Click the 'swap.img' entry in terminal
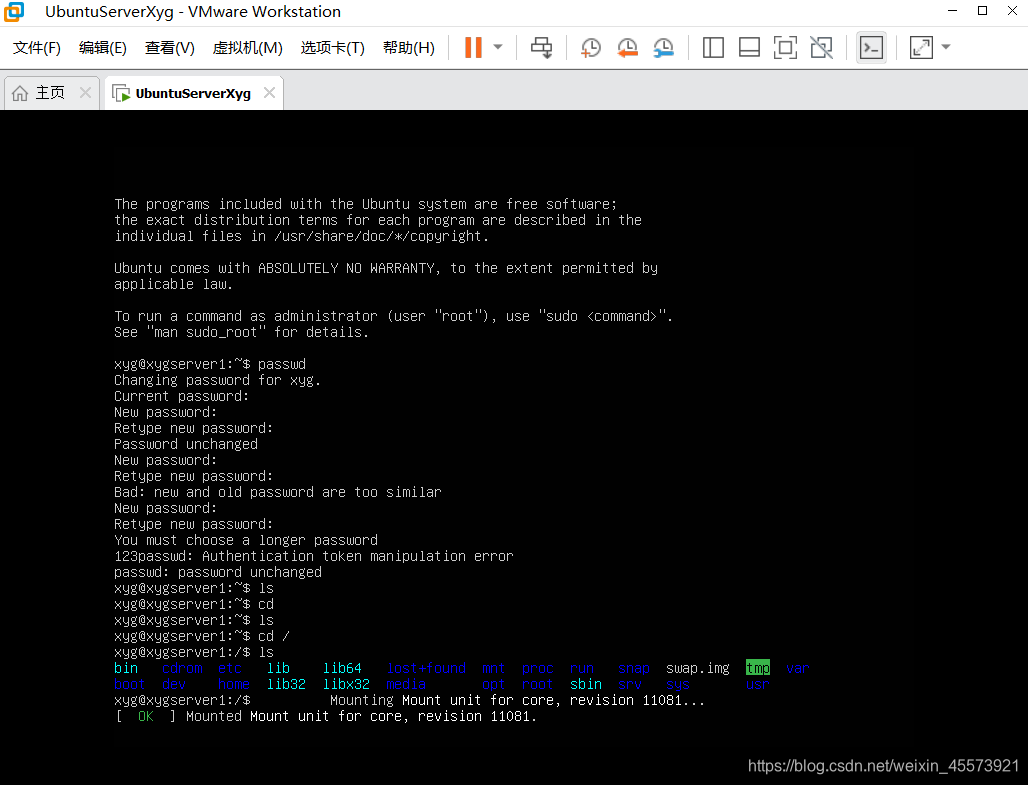Image resolution: width=1028 pixels, height=785 pixels. pos(698,668)
